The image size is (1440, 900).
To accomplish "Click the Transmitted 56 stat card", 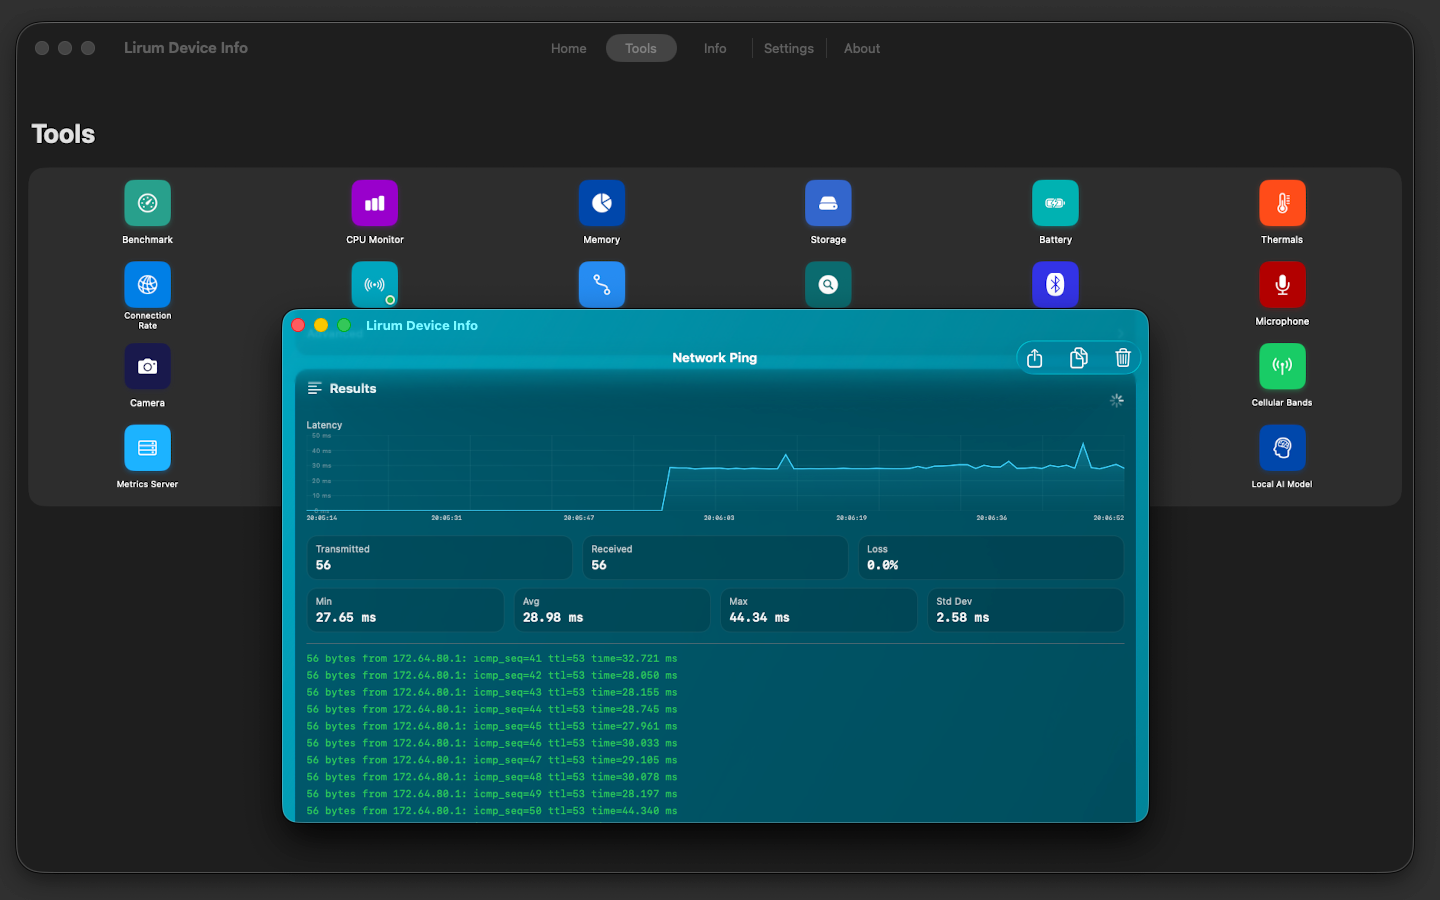I will coord(439,558).
